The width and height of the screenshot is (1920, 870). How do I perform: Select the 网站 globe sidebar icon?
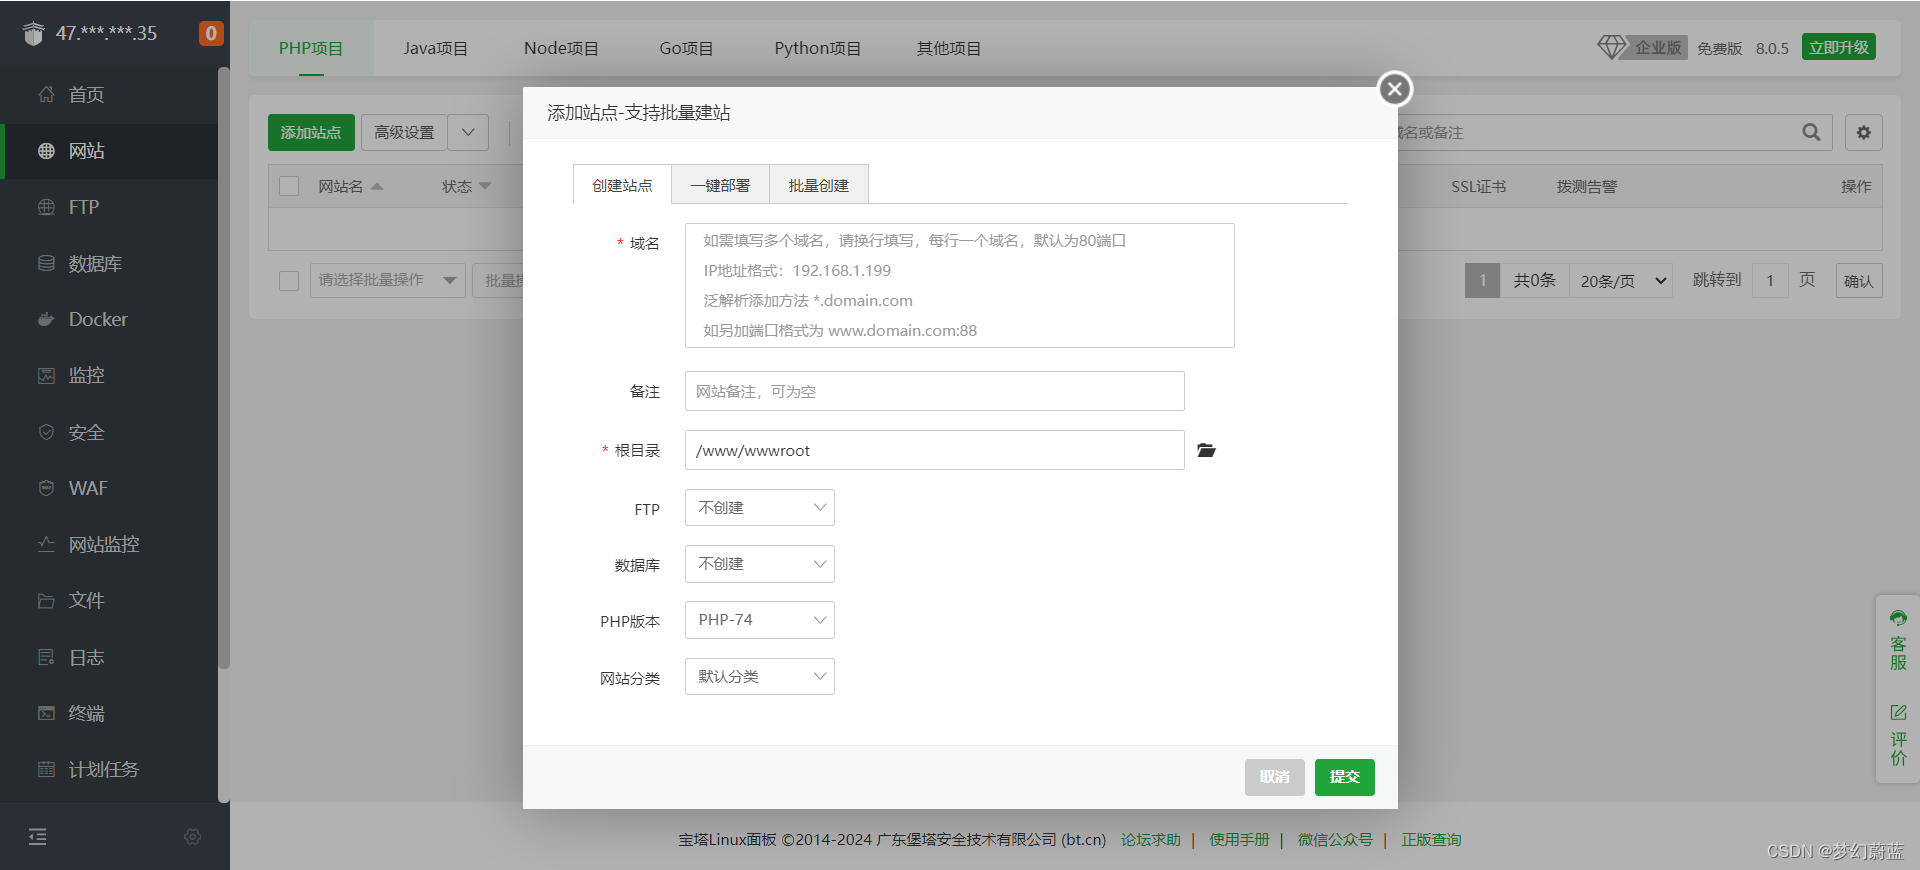pyautogui.click(x=46, y=151)
